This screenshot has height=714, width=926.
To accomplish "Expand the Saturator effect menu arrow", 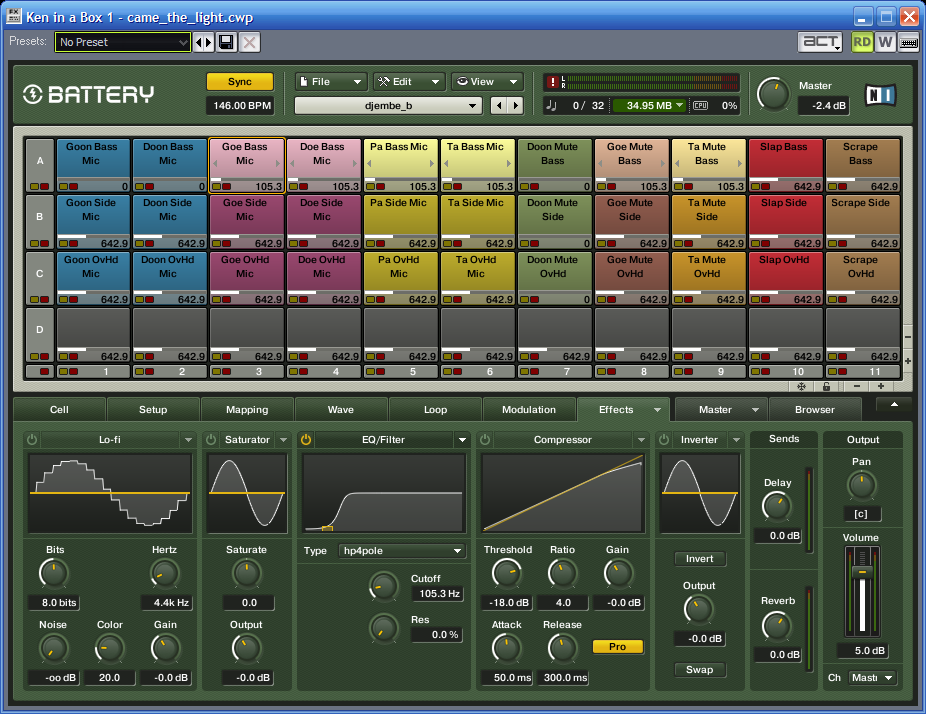I will point(283,439).
